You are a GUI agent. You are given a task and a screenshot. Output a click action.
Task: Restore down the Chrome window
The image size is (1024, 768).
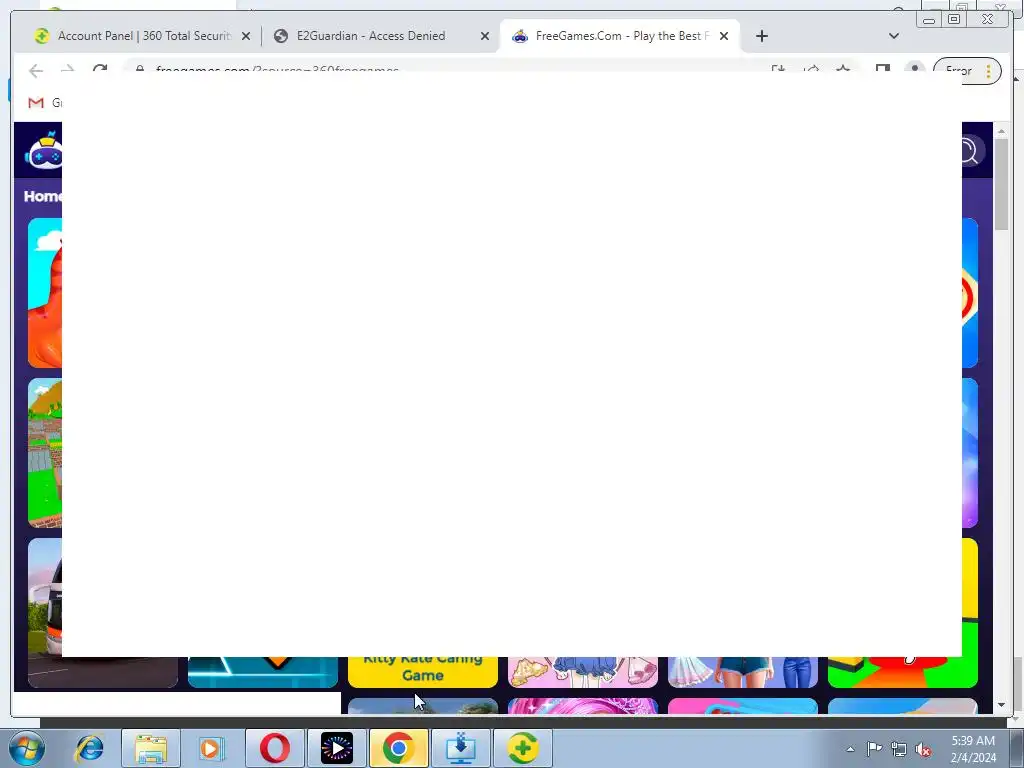tap(954, 20)
